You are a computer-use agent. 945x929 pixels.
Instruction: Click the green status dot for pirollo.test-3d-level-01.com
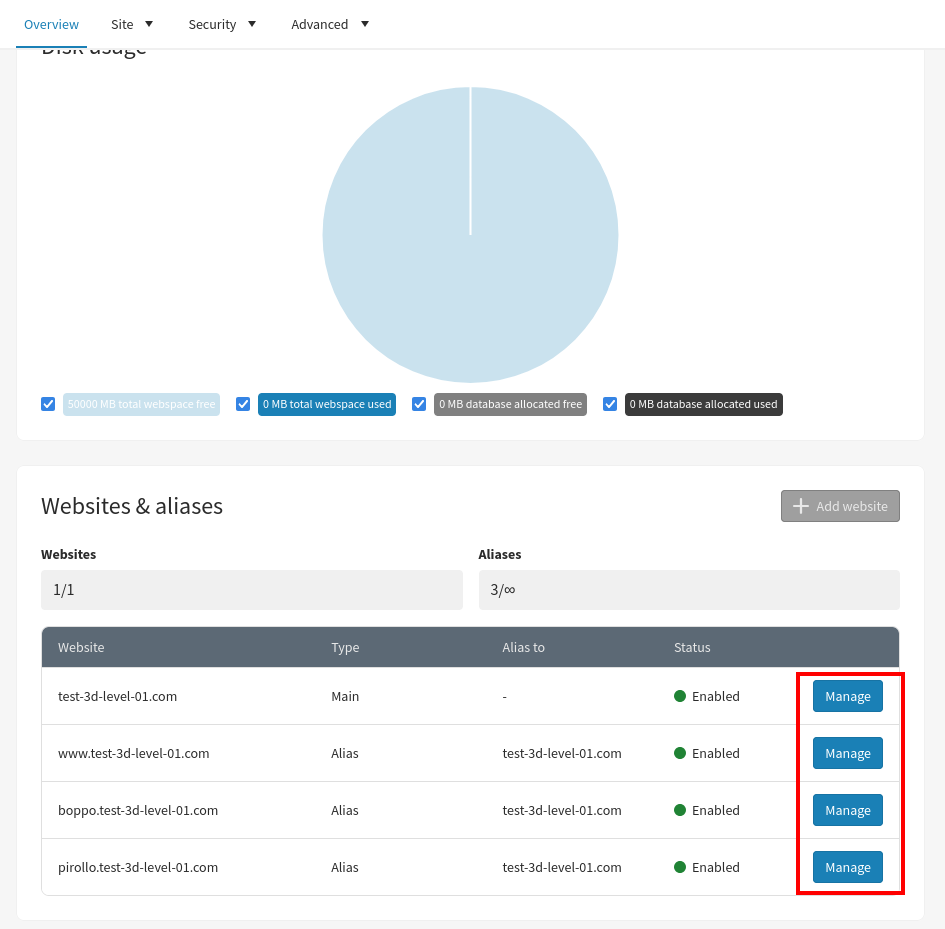(680, 867)
